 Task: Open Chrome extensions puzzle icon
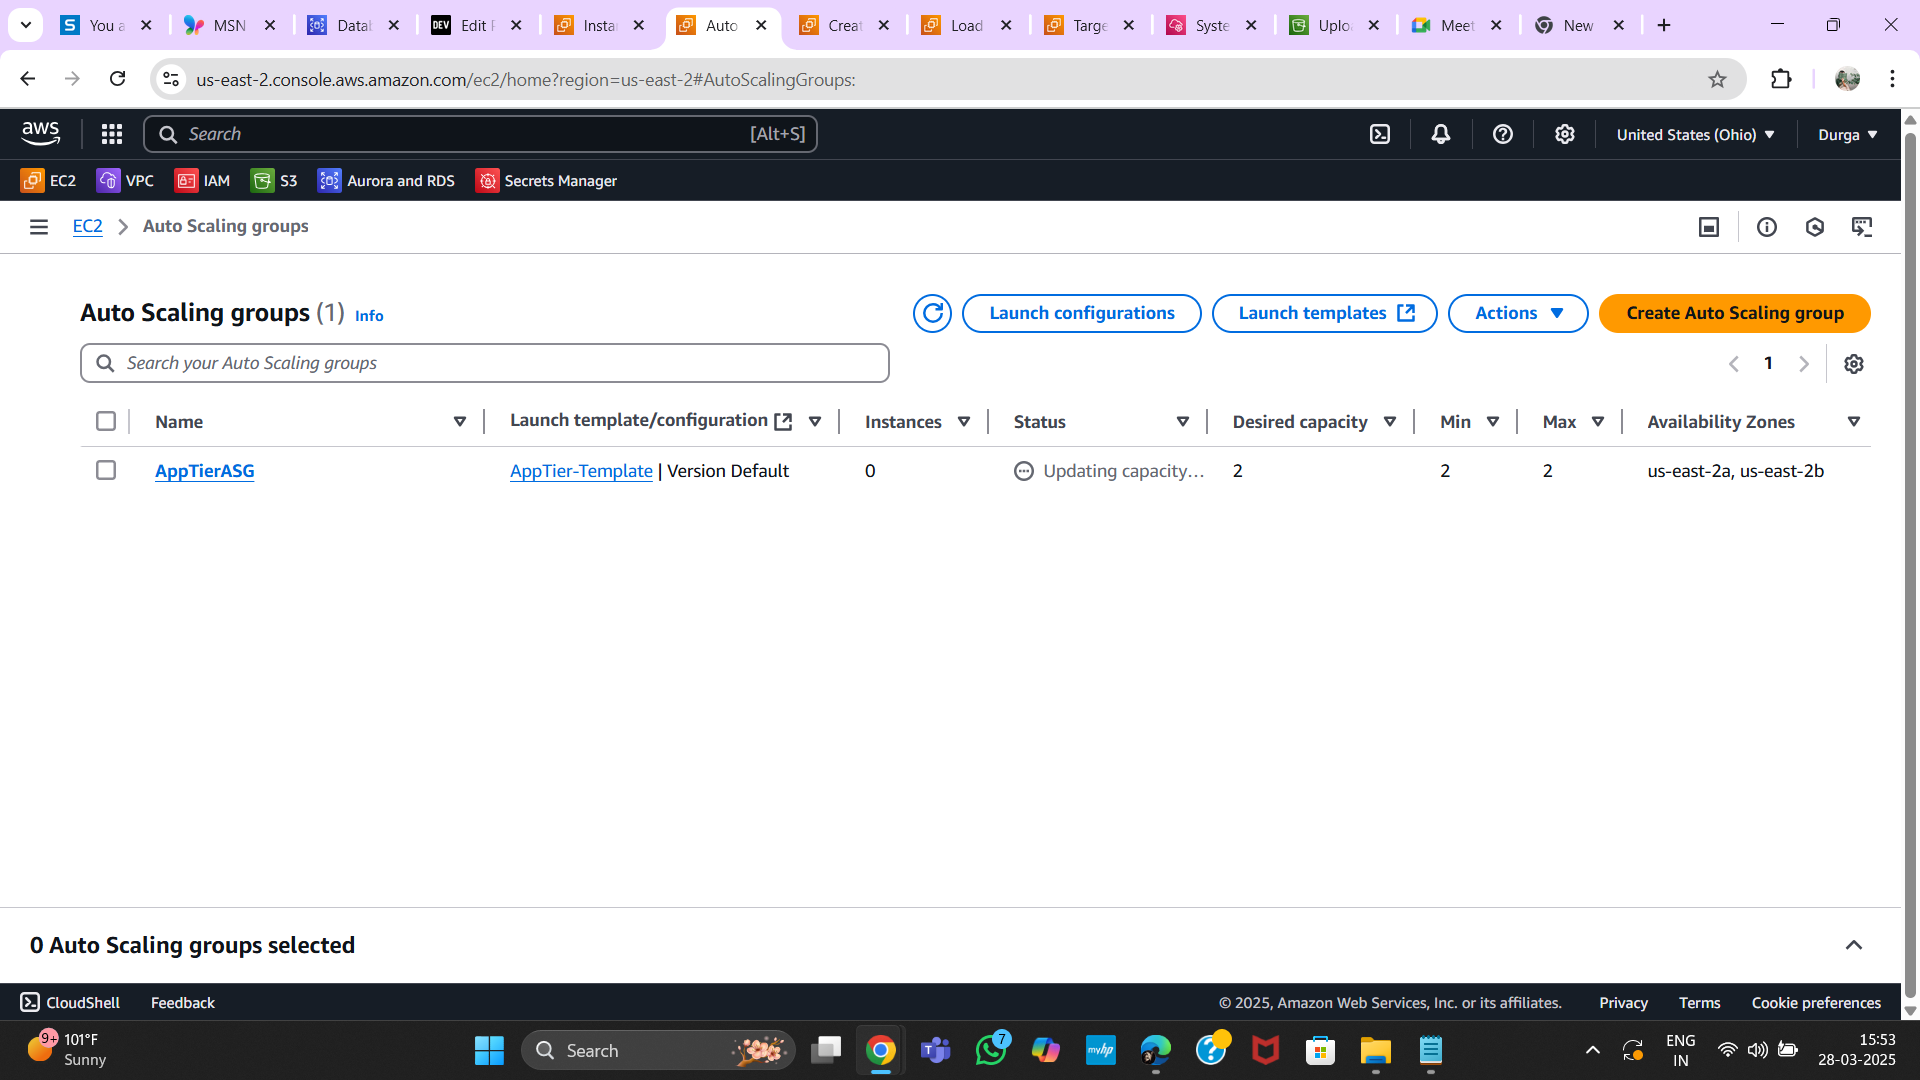pos(1781,79)
